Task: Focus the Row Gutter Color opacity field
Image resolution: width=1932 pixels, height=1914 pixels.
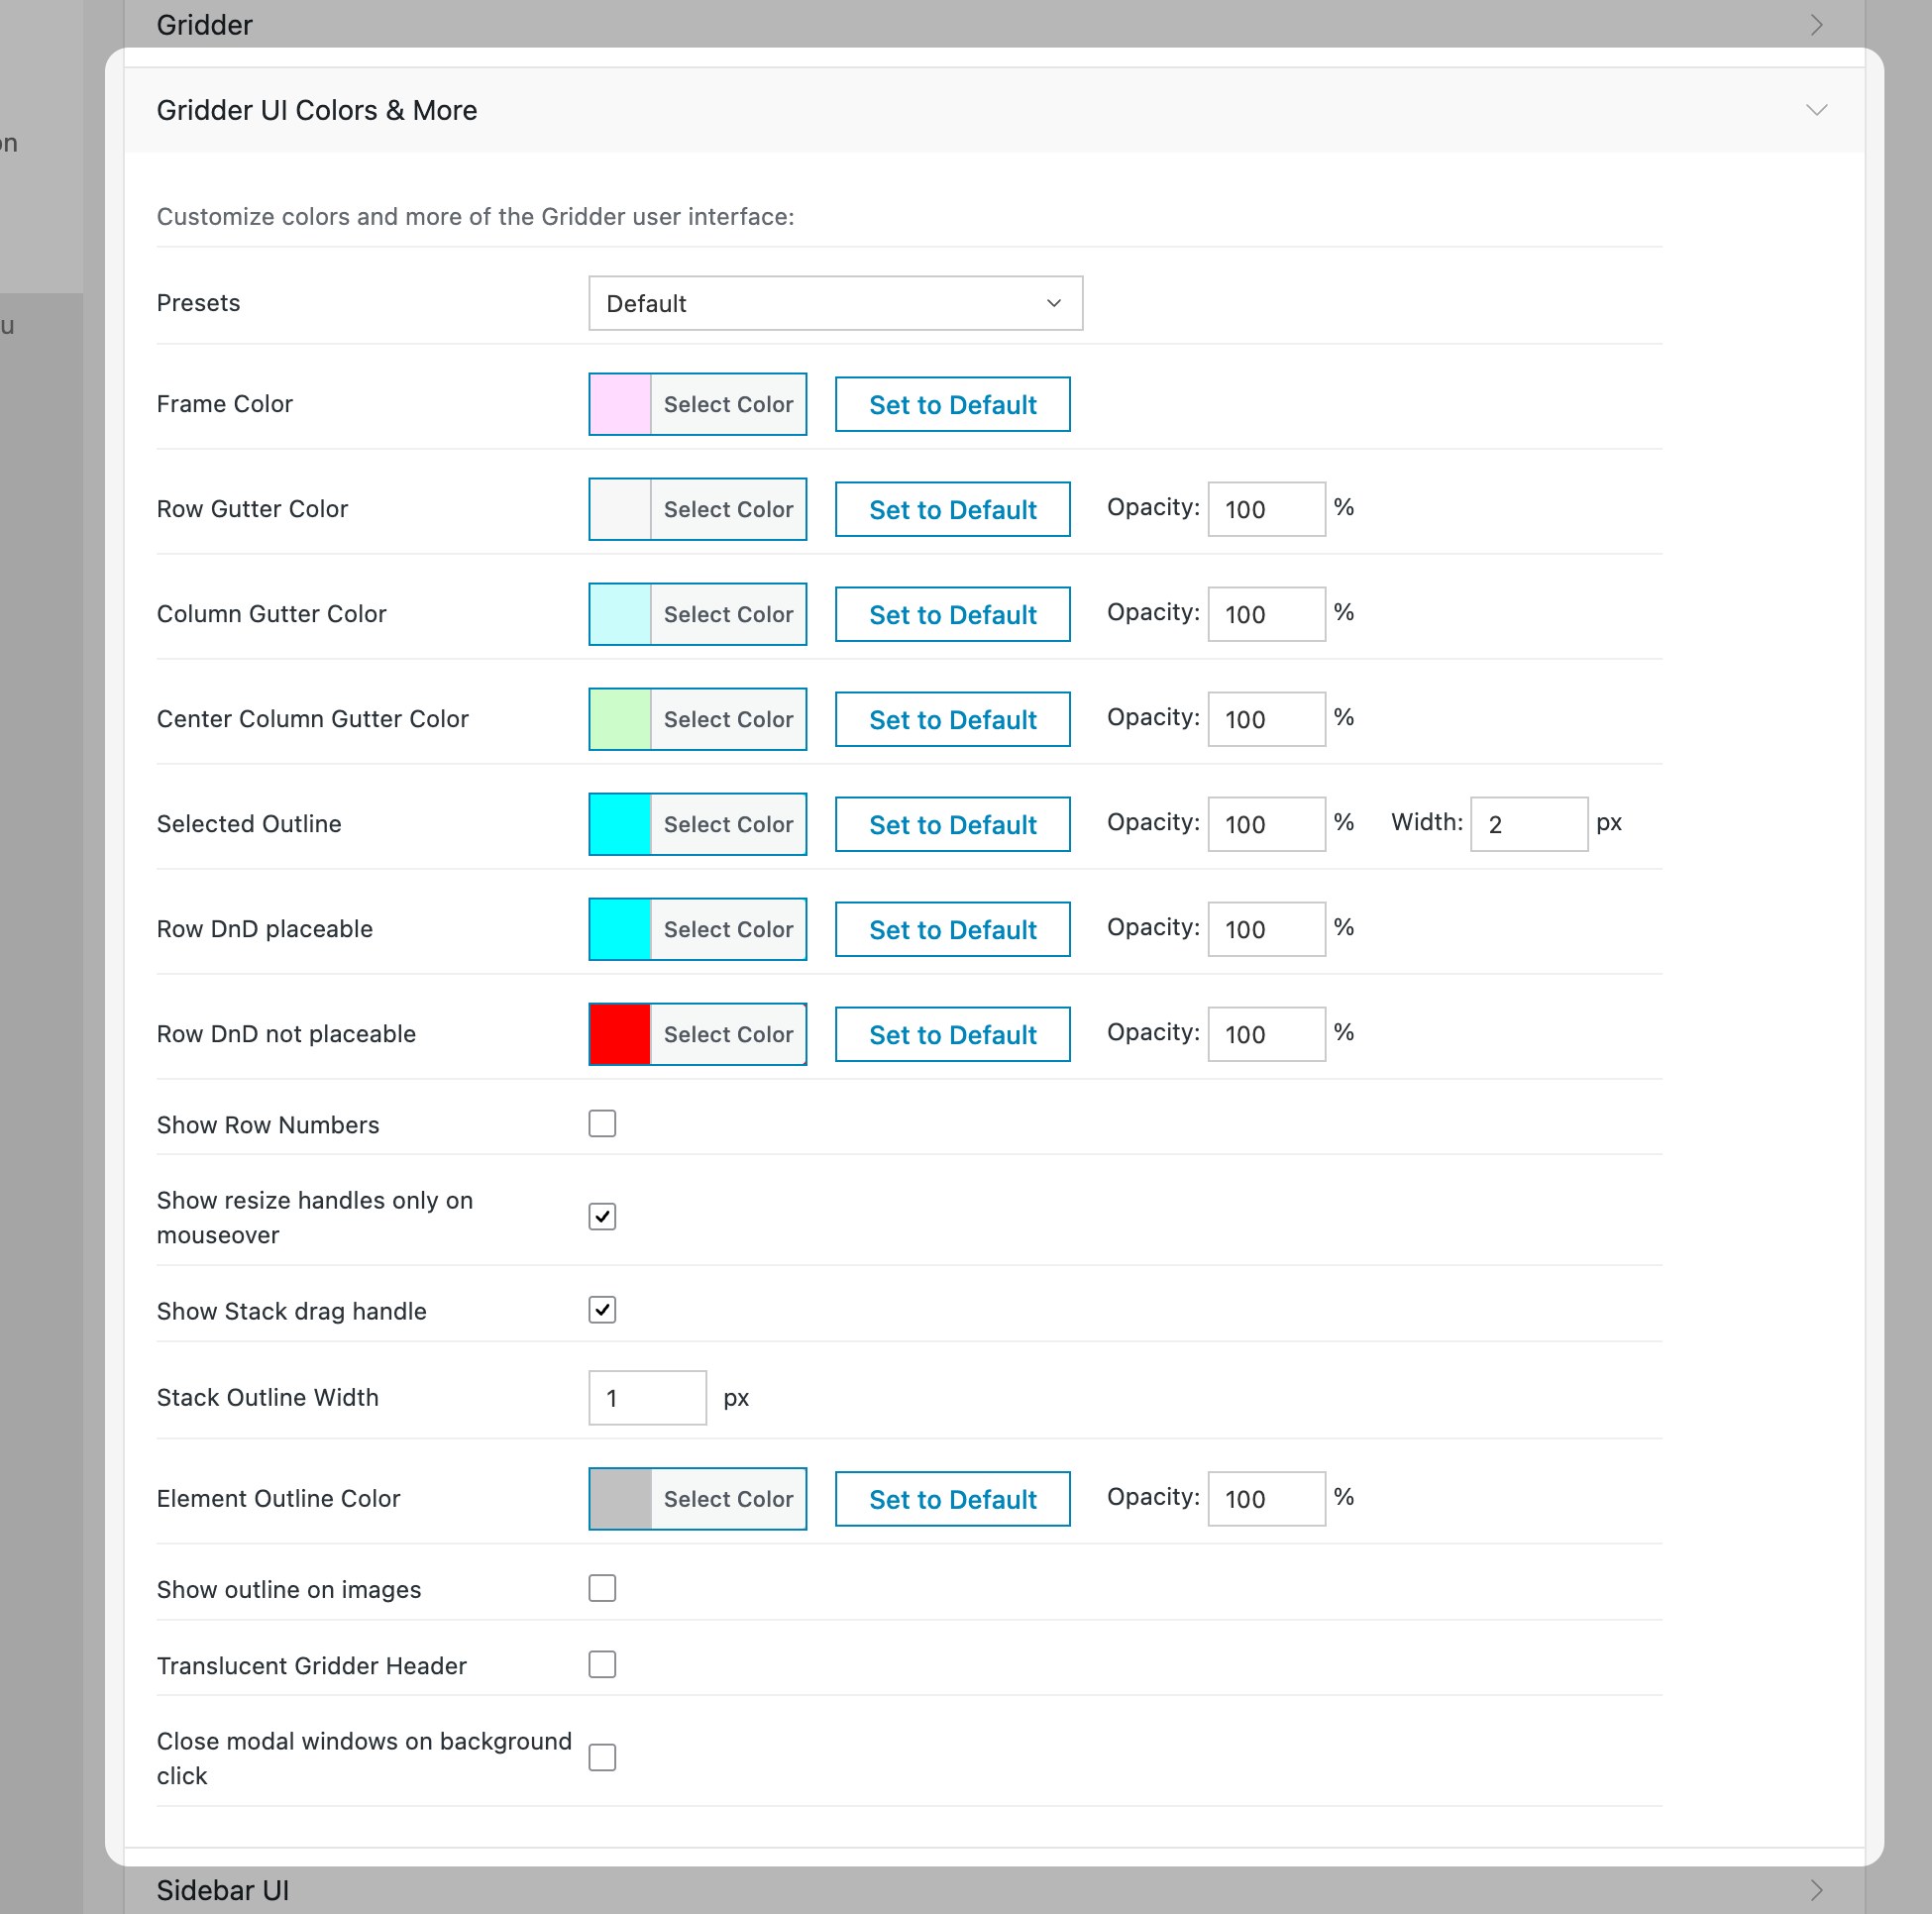Action: (x=1267, y=509)
